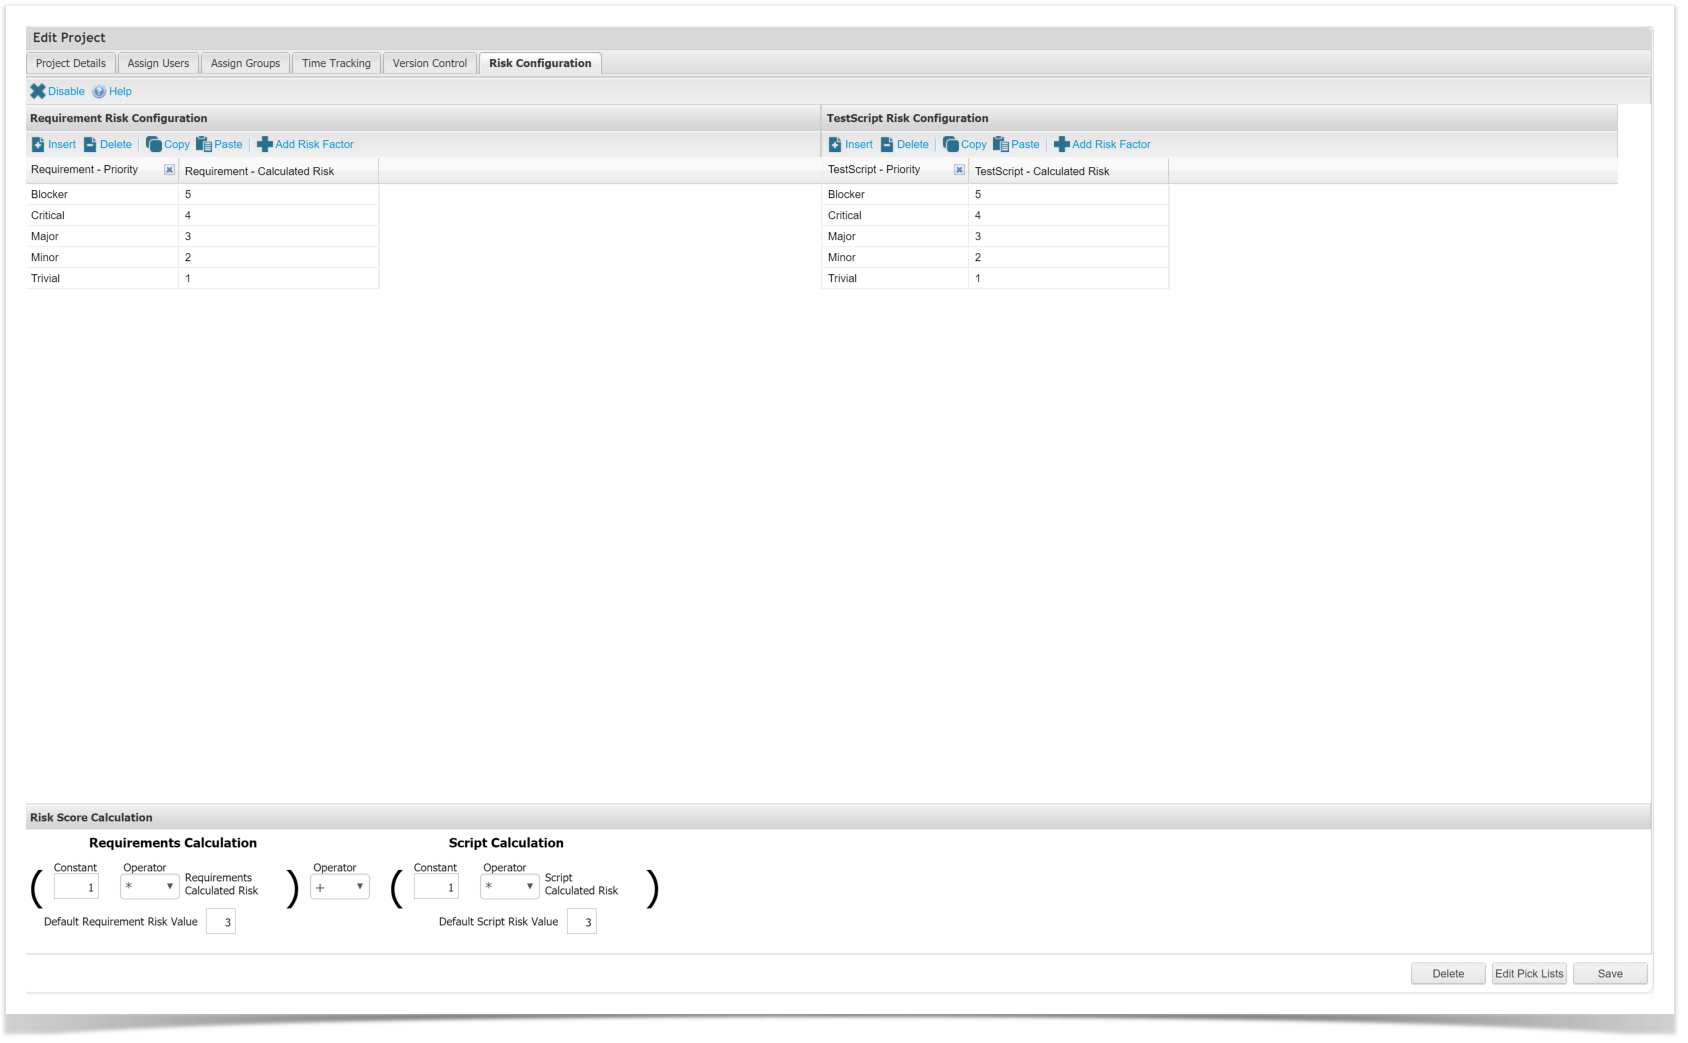Remove the TestScript - Priority column
The image size is (1688, 1043).
(959, 170)
